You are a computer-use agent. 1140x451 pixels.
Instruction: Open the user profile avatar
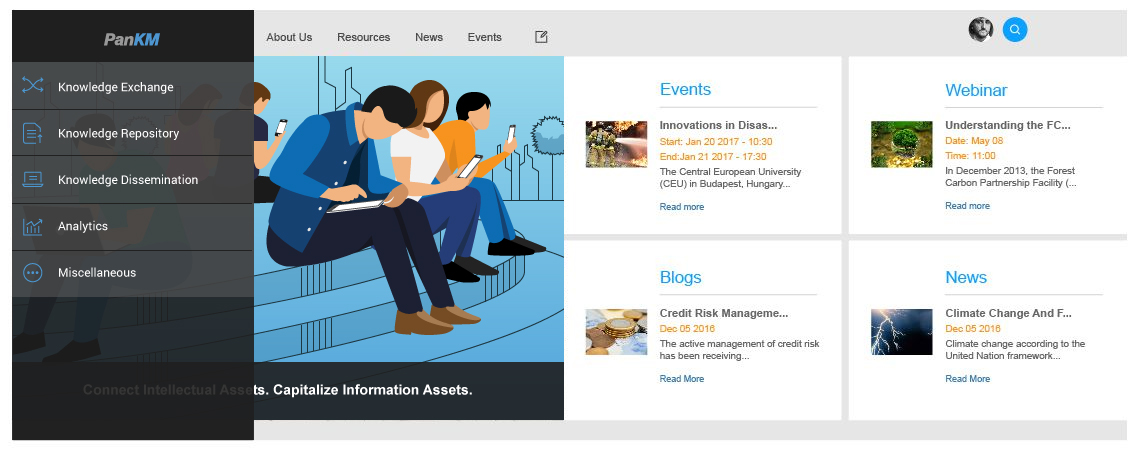coord(981,30)
